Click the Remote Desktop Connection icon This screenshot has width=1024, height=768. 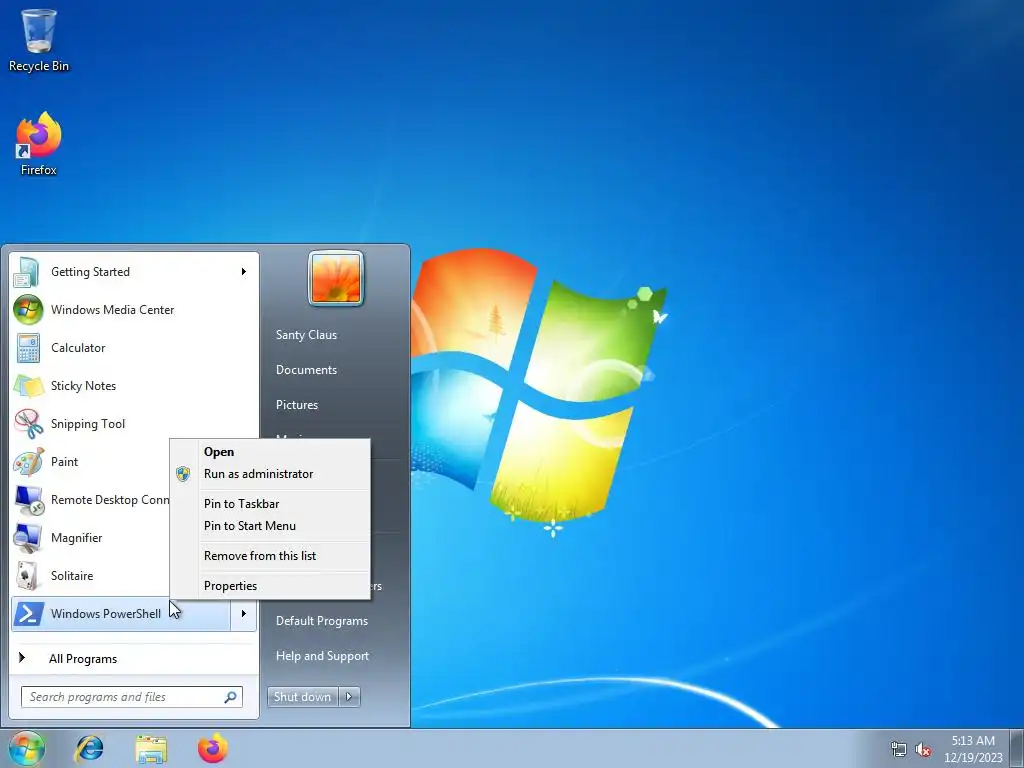coord(28,500)
